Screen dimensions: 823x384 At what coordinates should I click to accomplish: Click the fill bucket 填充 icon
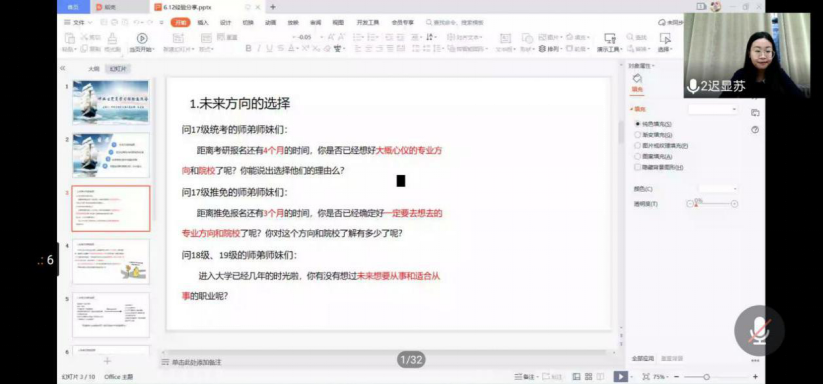[637, 79]
